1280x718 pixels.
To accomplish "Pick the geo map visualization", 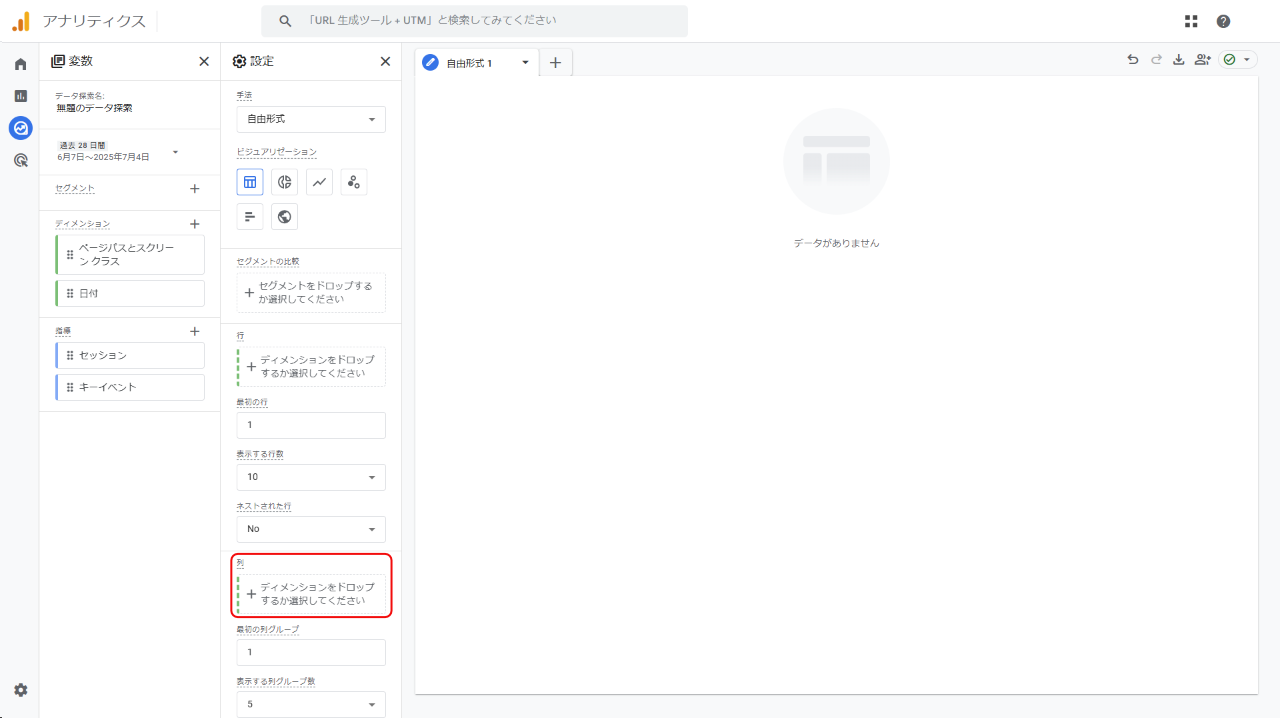I will coord(285,217).
